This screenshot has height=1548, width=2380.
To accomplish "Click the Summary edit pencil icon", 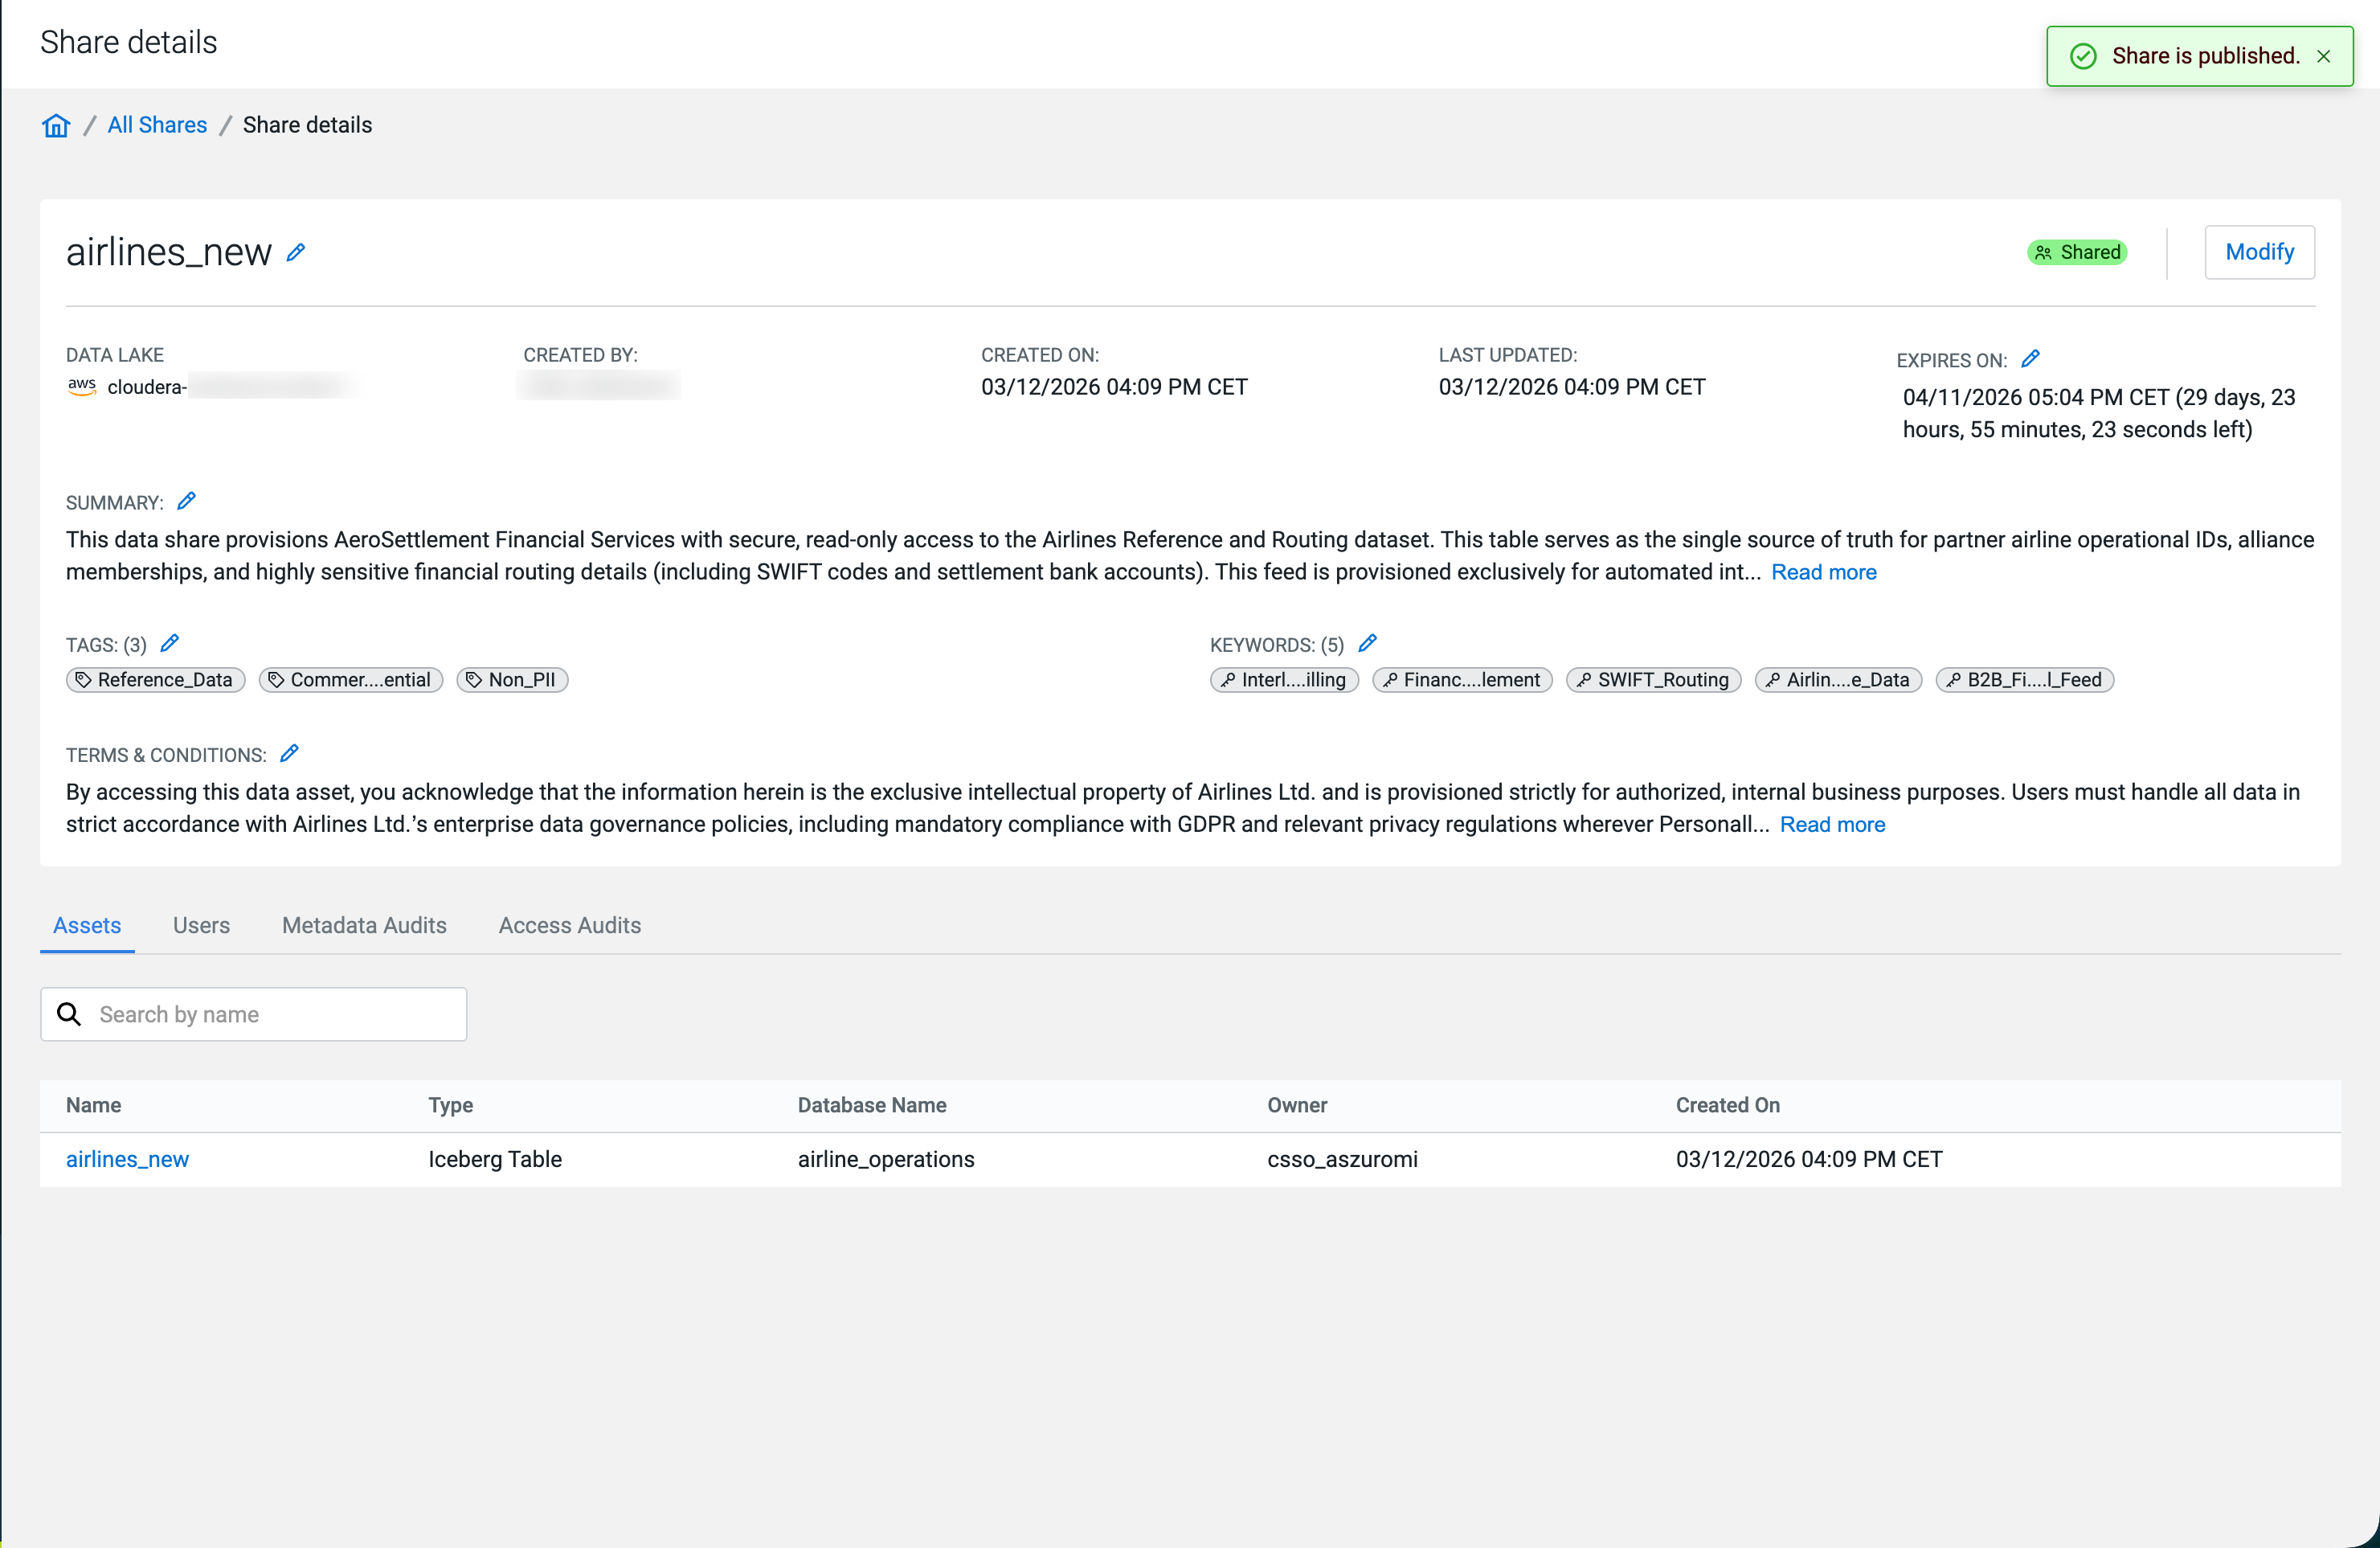I will [186, 501].
